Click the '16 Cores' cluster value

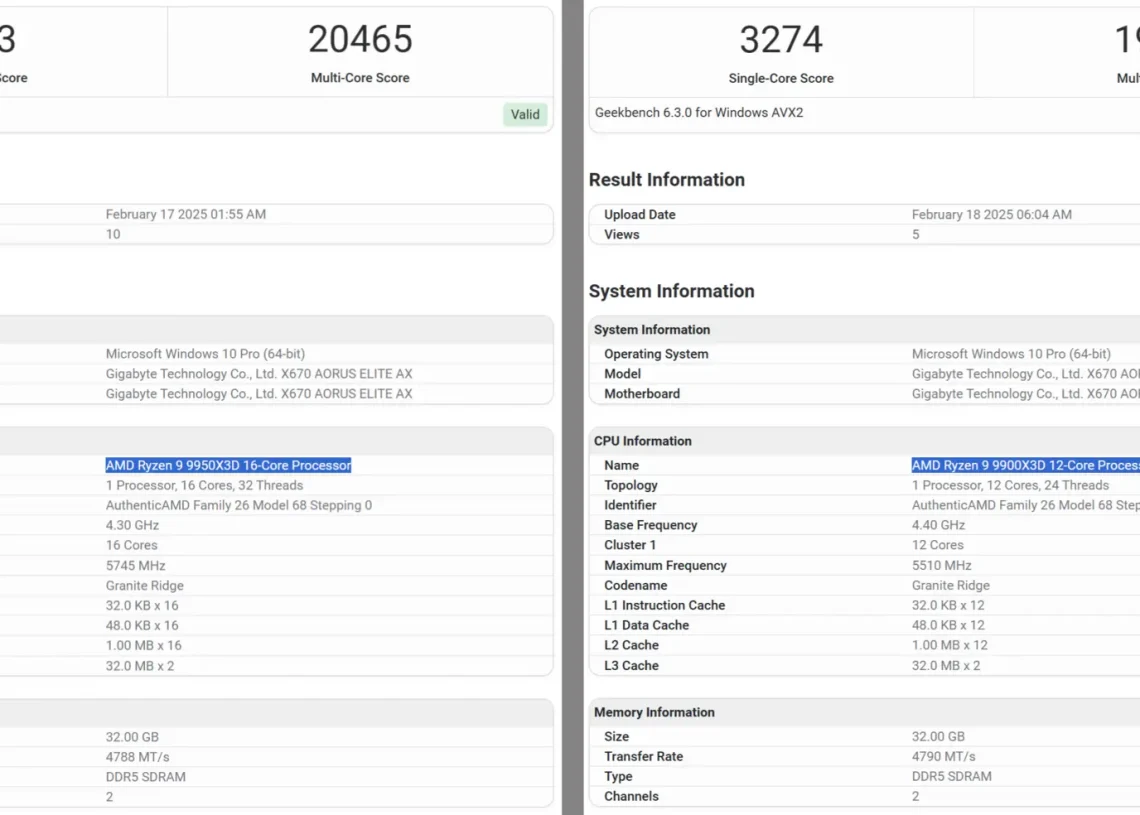pyautogui.click(x=132, y=545)
